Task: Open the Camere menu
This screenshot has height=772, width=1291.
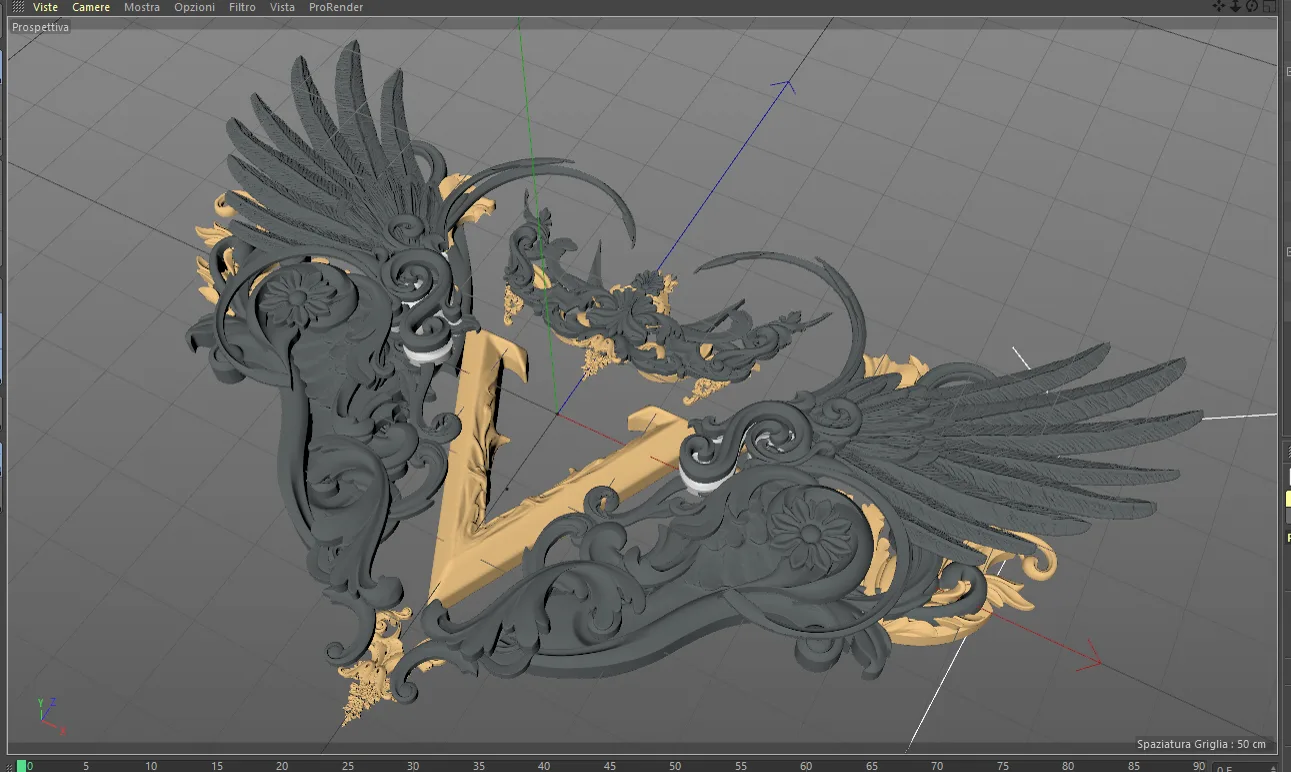Action: click(91, 7)
